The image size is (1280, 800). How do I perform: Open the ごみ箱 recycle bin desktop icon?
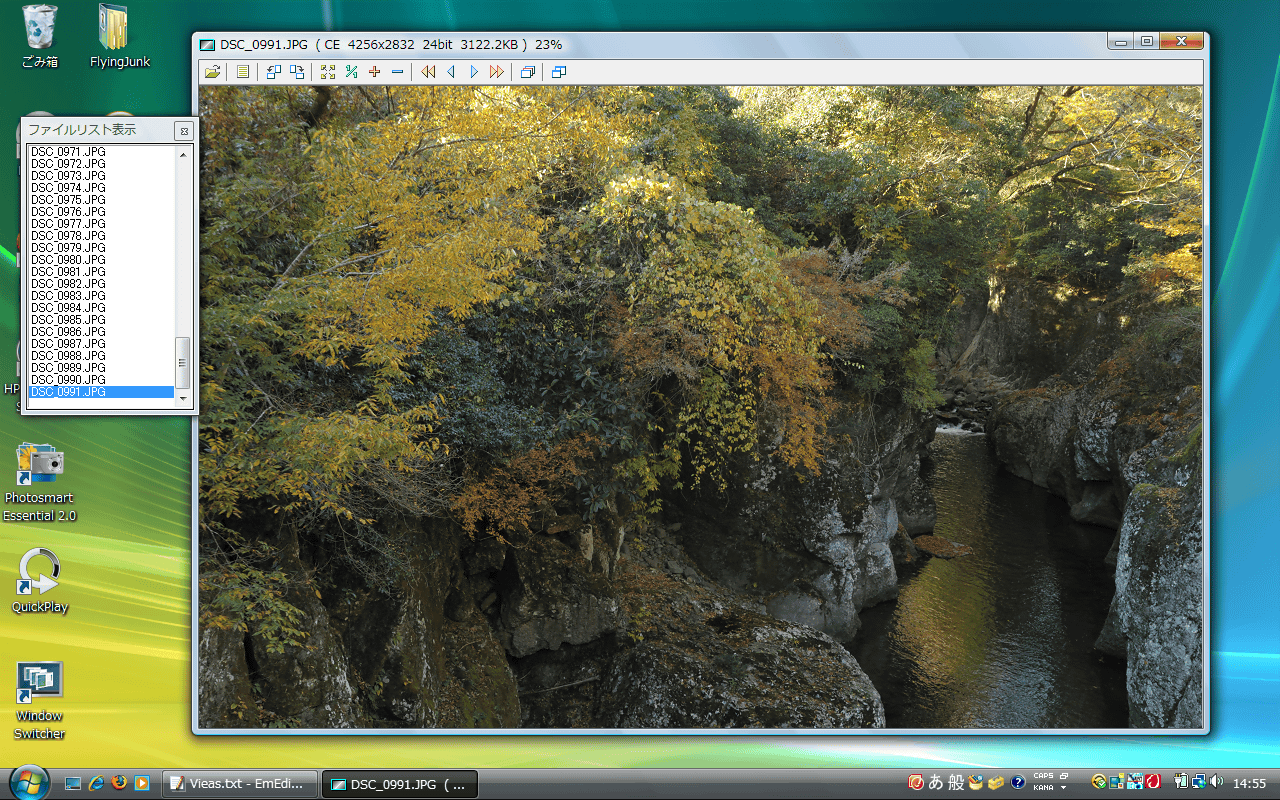pos(40,37)
